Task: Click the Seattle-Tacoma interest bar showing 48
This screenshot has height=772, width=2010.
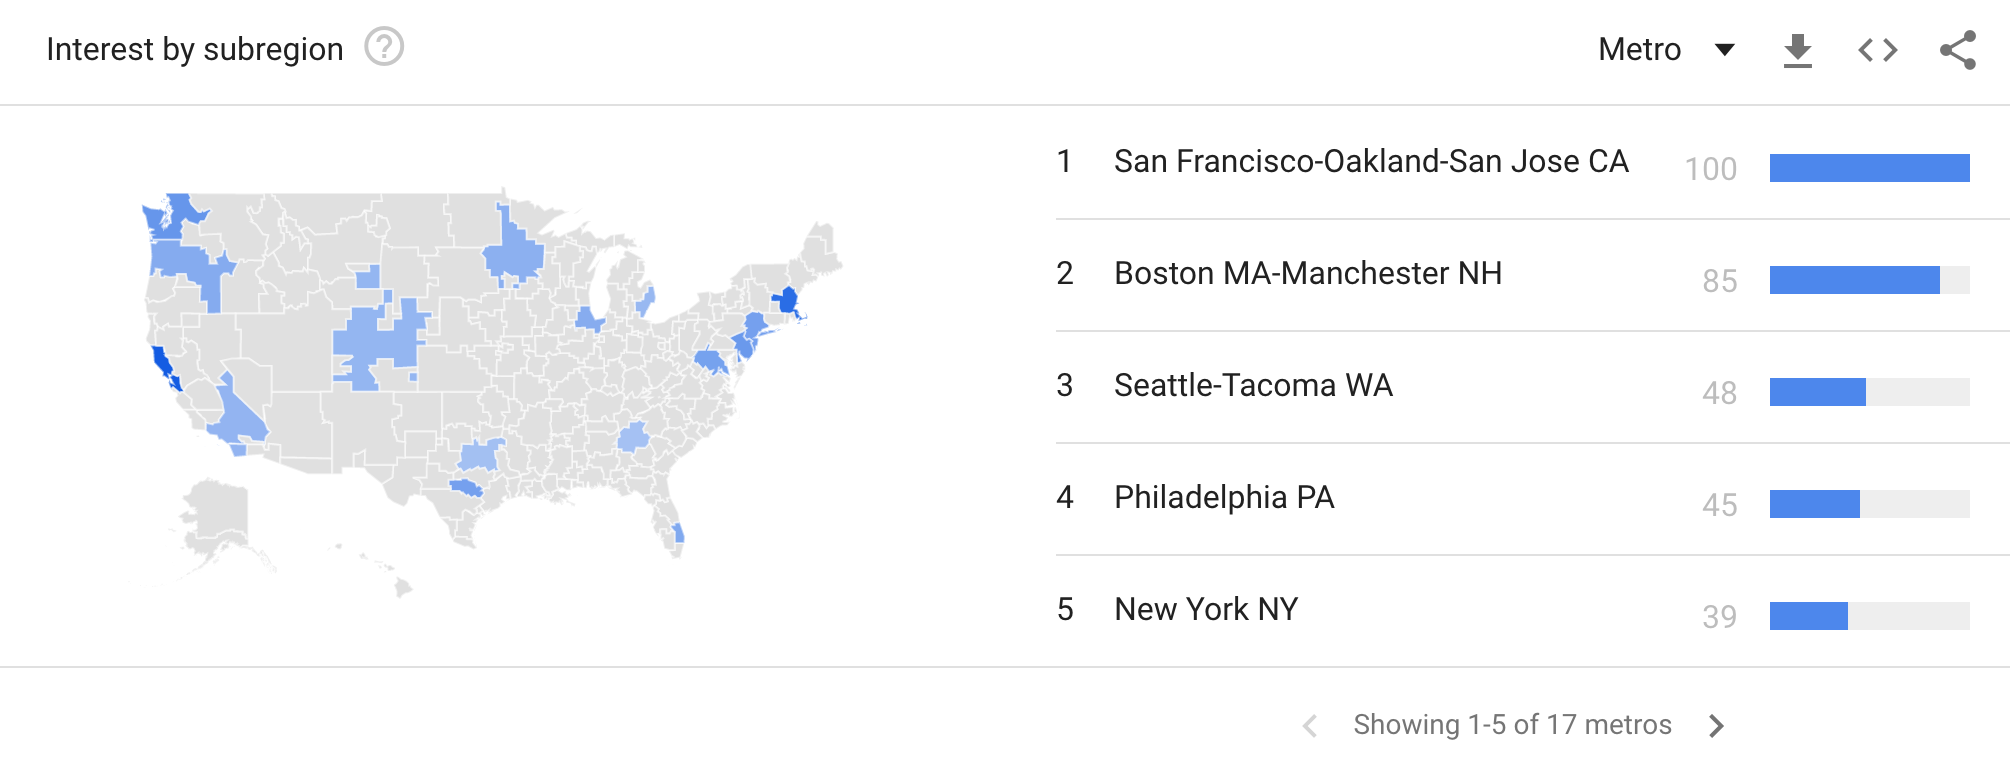Action: [x=1817, y=392]
